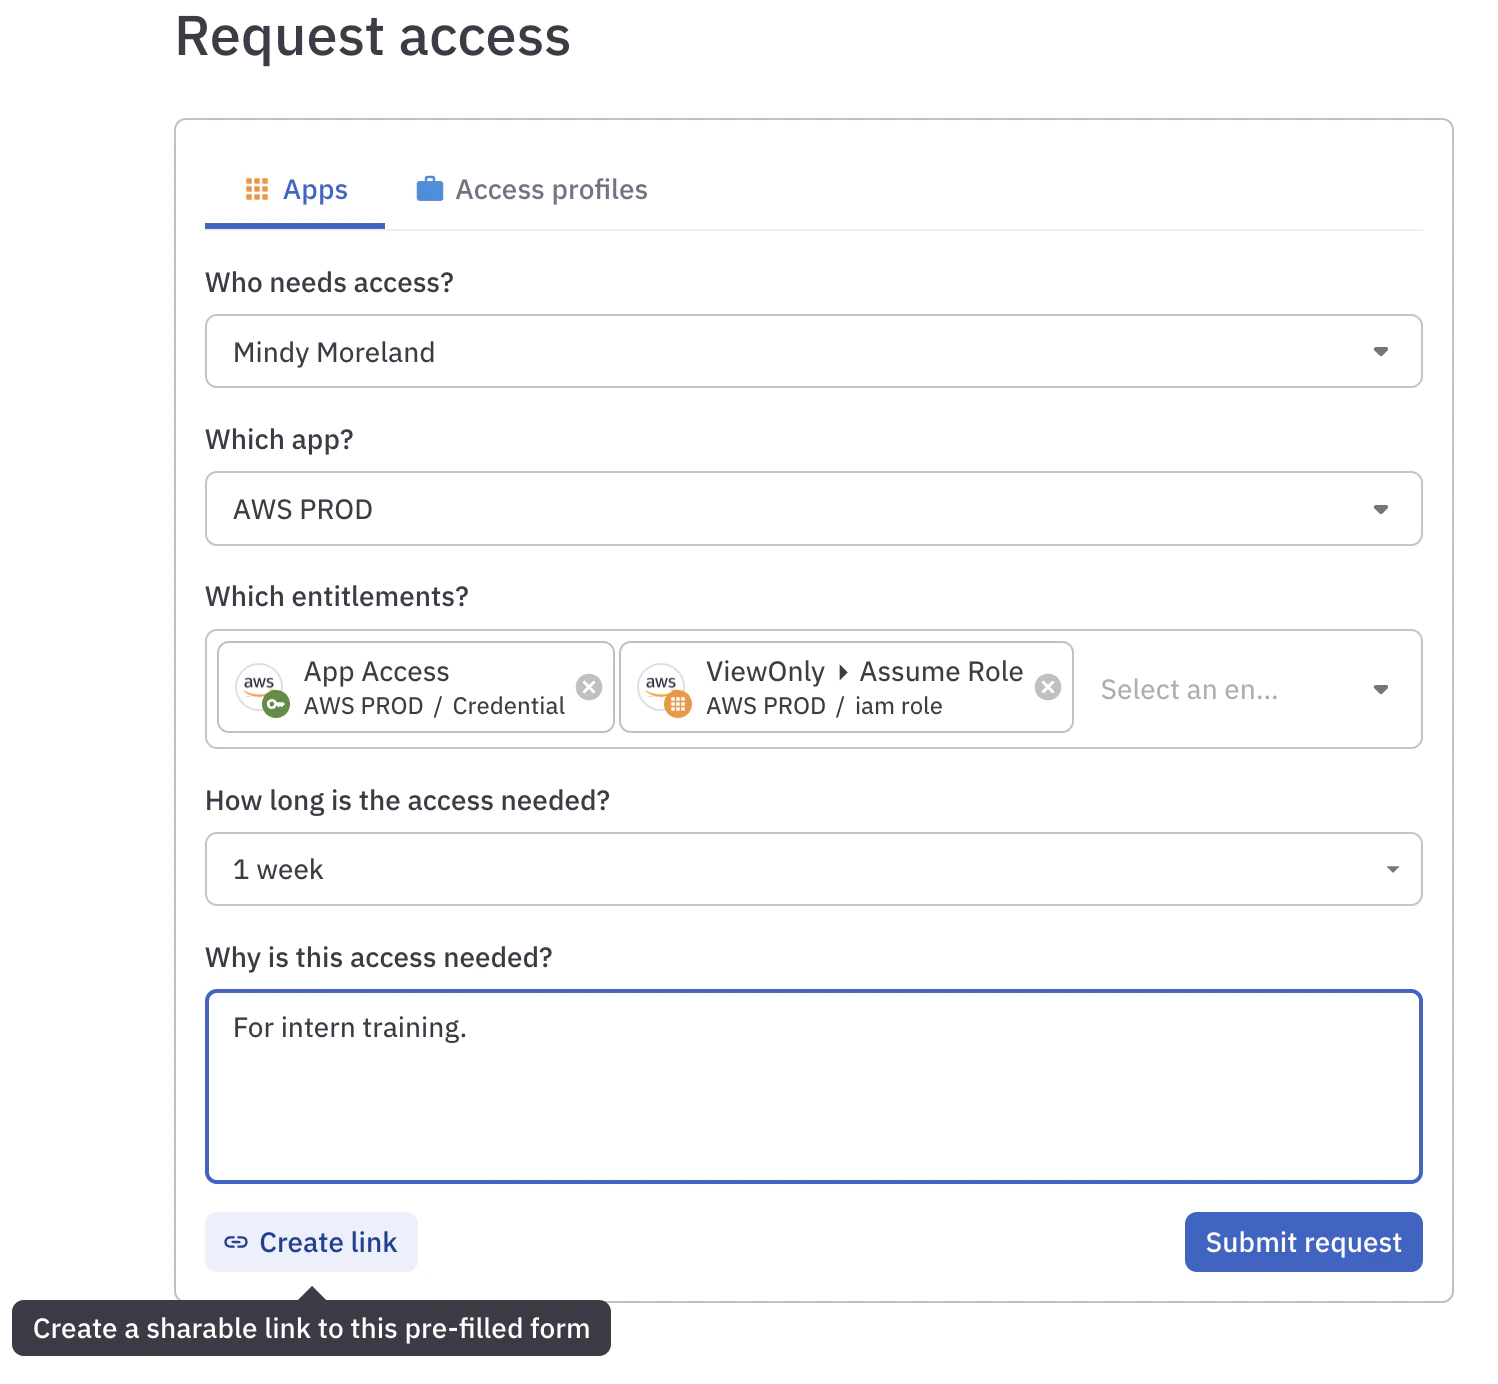
Task: Click the Apps grid icon
Action: pyautogui.click(x=258, y=188)
